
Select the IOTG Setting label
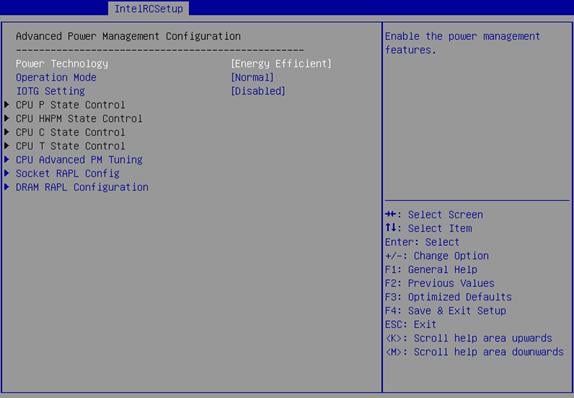pos(51,91)
